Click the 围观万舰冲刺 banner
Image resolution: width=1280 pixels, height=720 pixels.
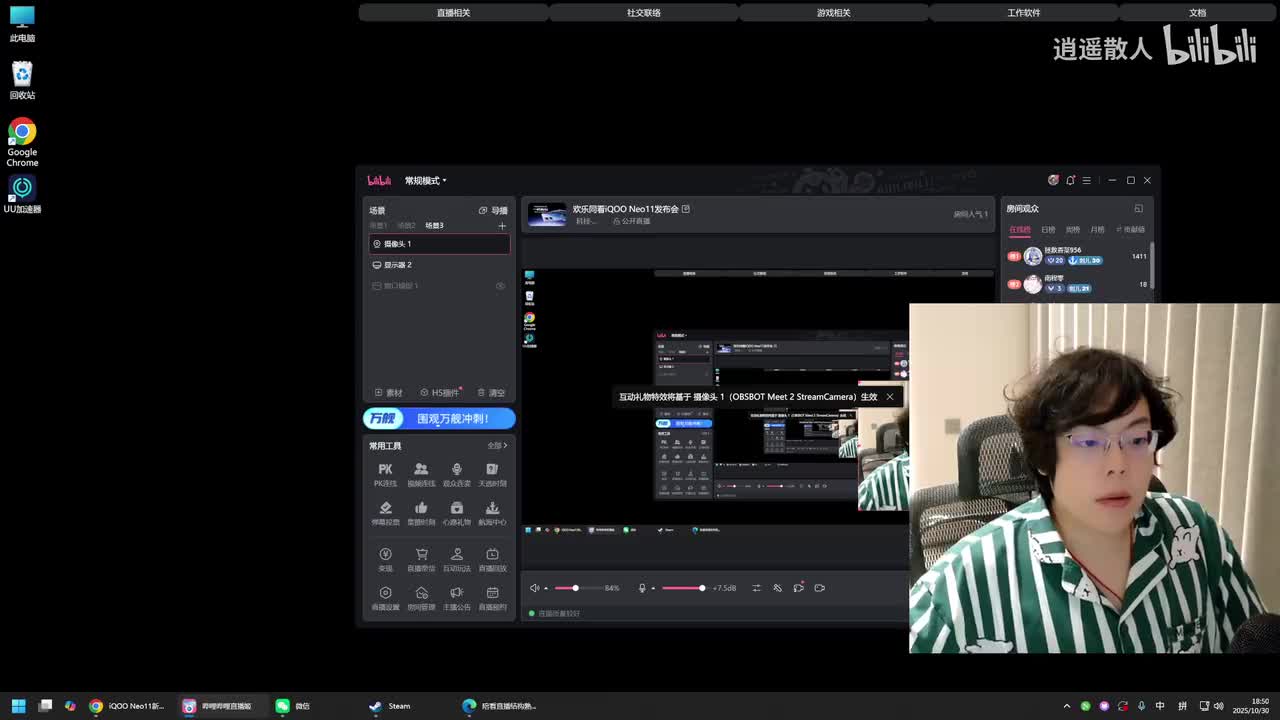coord(439,419)
